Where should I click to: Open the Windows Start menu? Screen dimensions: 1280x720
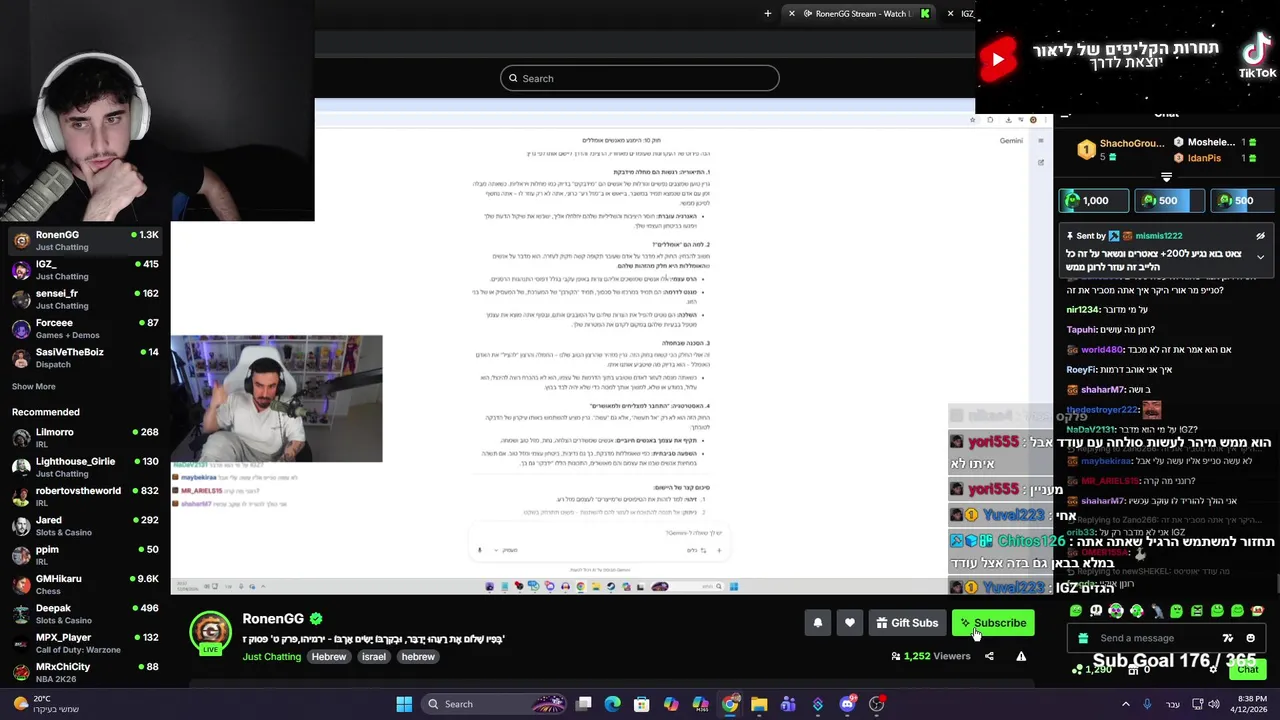click(404, 704)
